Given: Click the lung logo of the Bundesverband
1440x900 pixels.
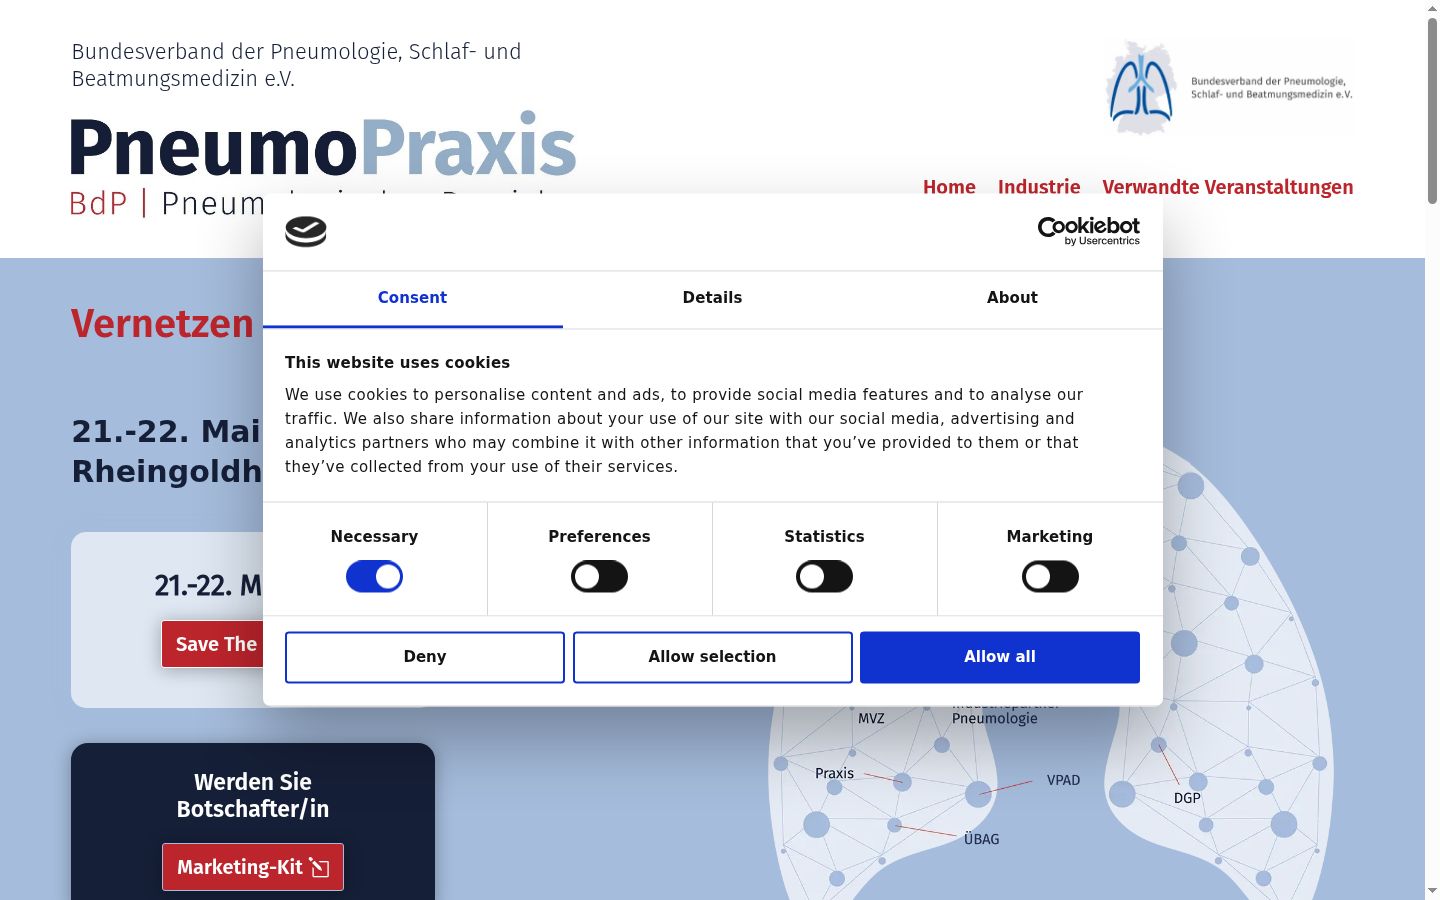Looking at the screenshot, I should coord(1142,88).
